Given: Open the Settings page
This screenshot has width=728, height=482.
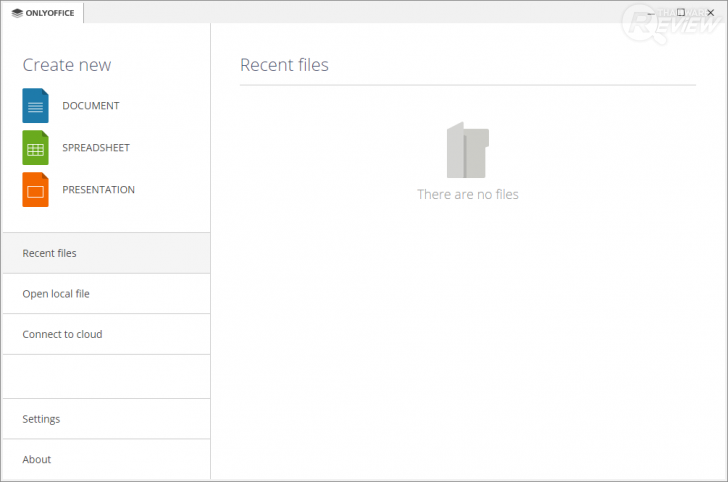Looking at the screenshot, I should tap(41, 419).
